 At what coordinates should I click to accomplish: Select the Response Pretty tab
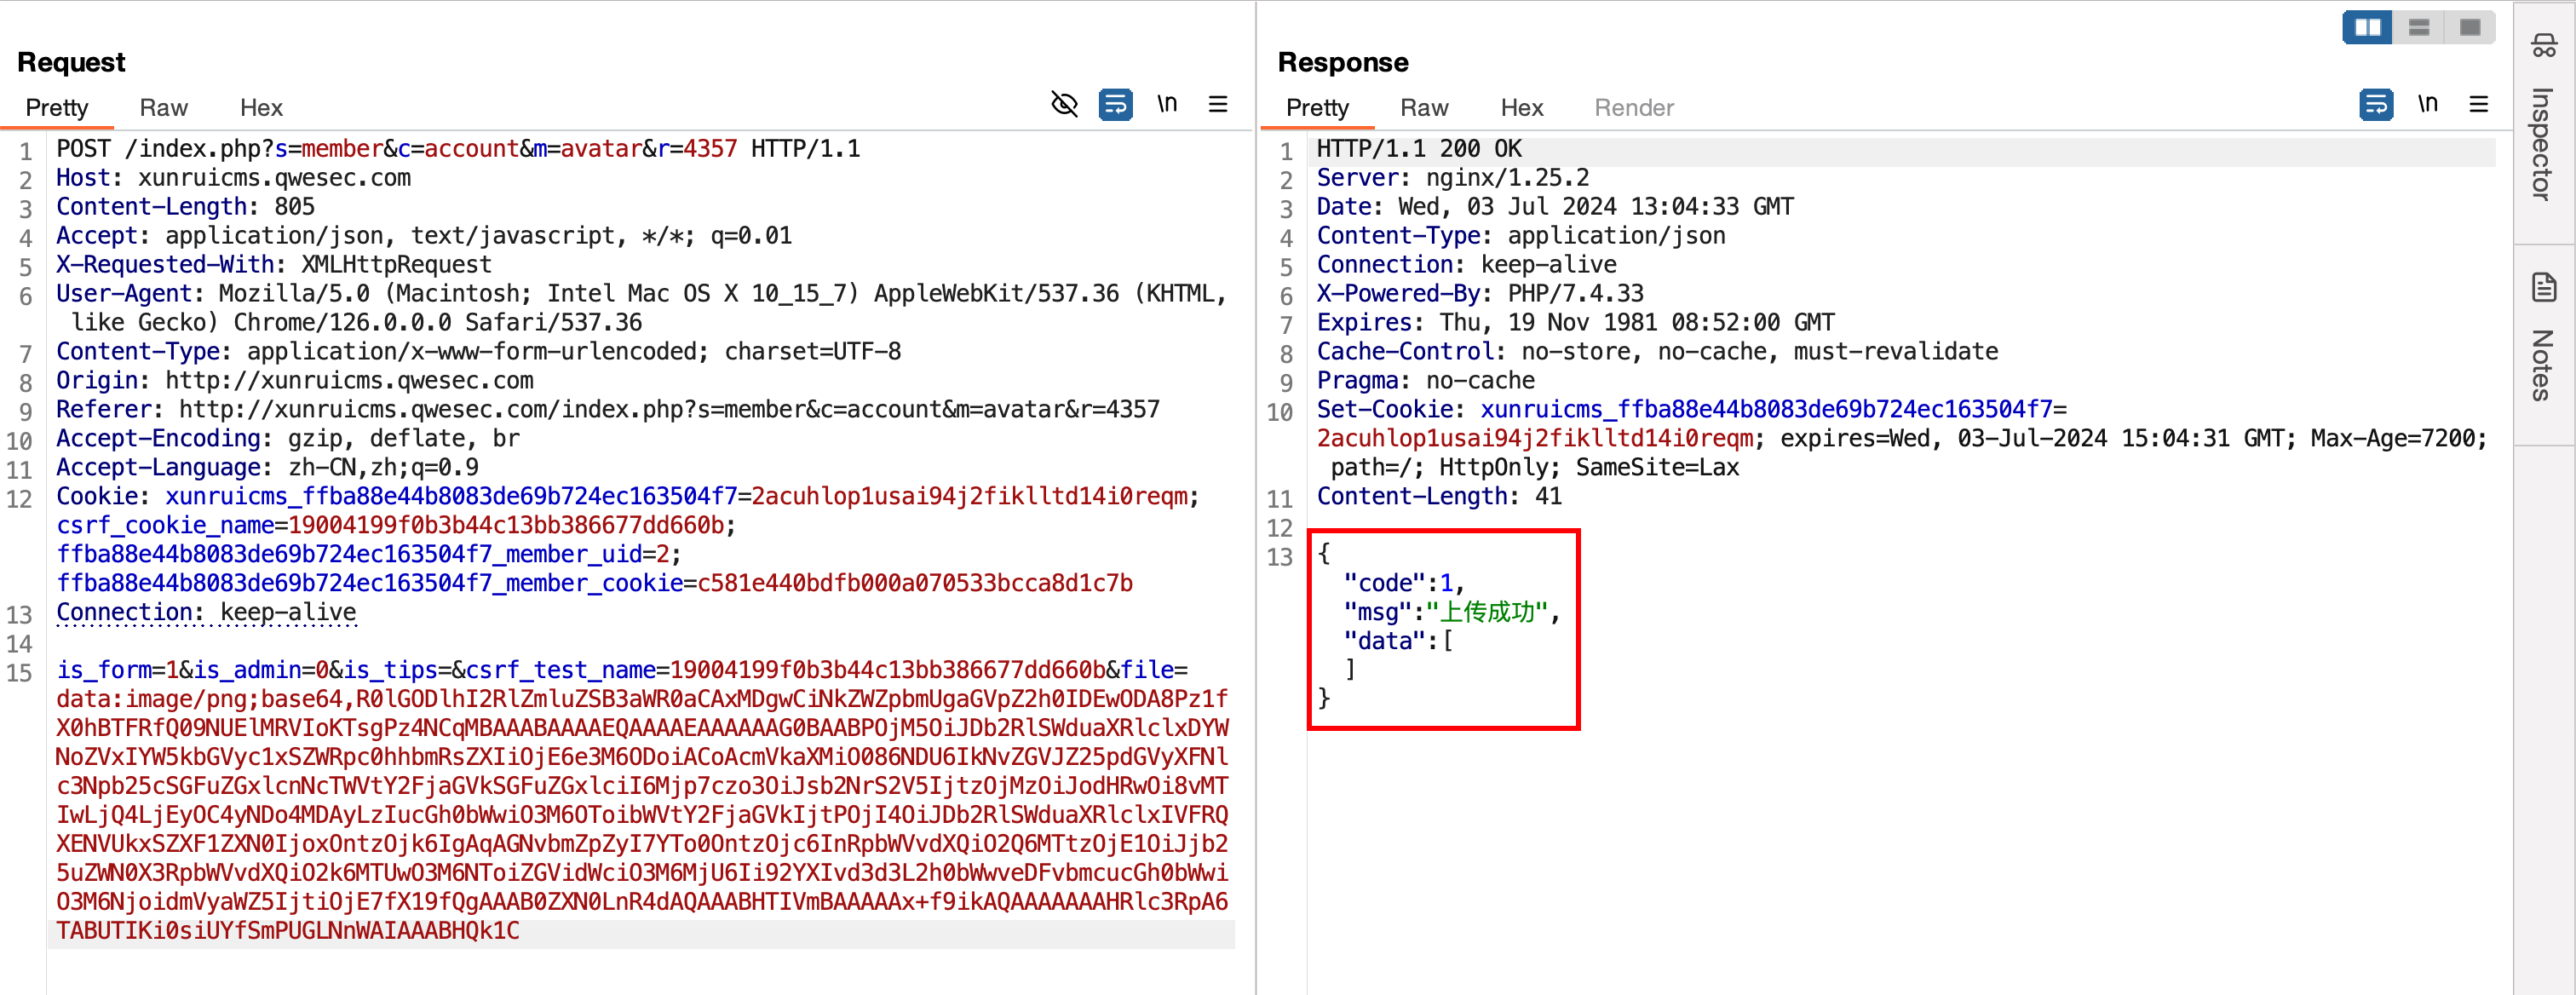tap(1317, 107)
